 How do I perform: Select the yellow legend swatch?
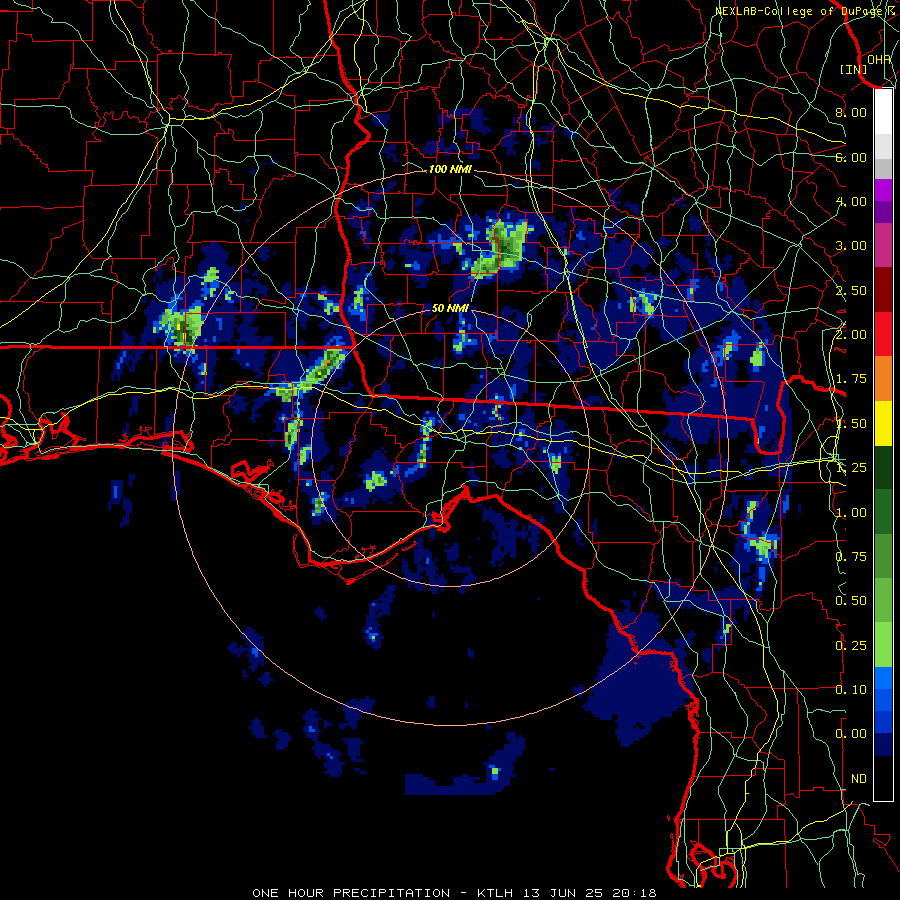[883, 424]
